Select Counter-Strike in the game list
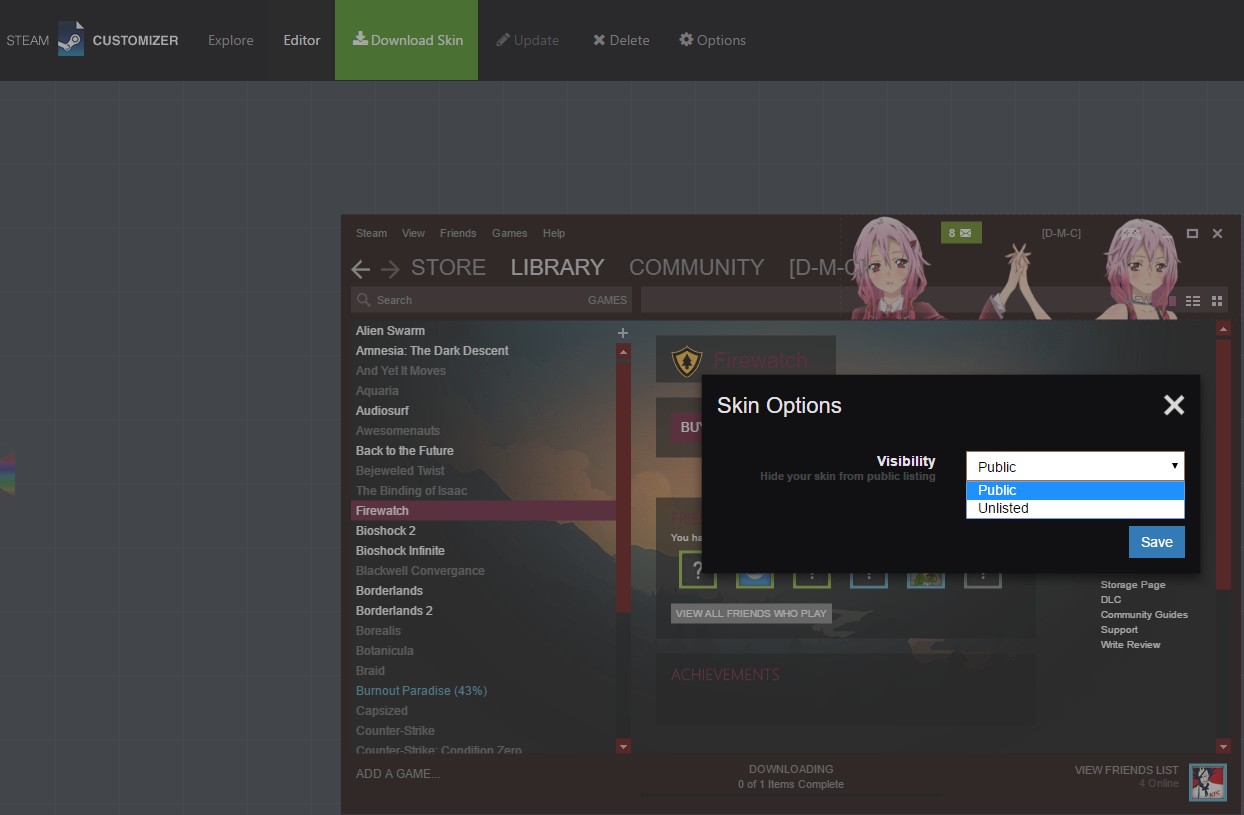The image size is (1244, 815). pyautogui.click(x=395, y=731)
